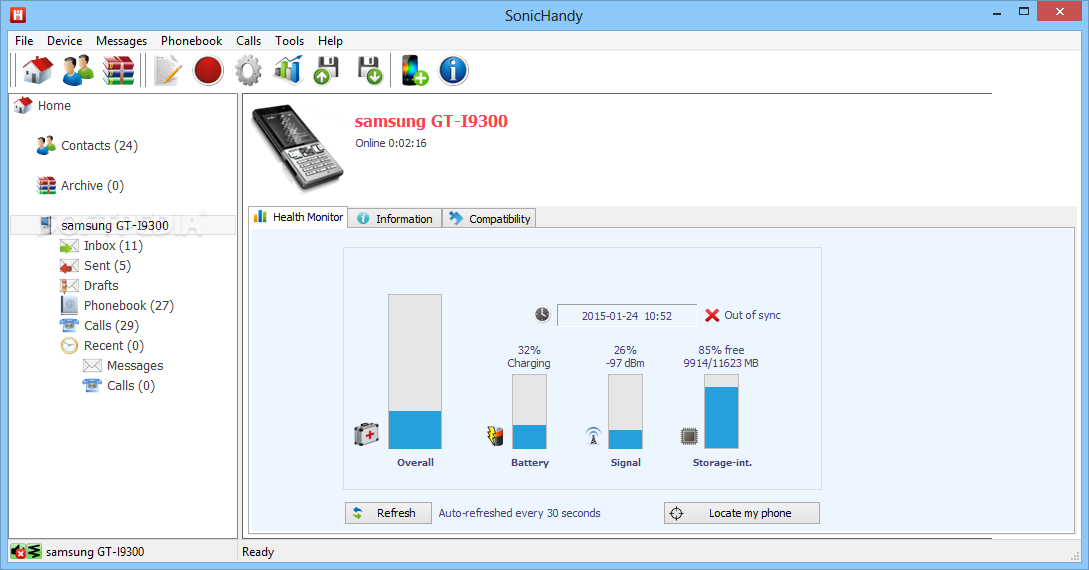Click the '32%' battery charging value

(x=529, y=350)
